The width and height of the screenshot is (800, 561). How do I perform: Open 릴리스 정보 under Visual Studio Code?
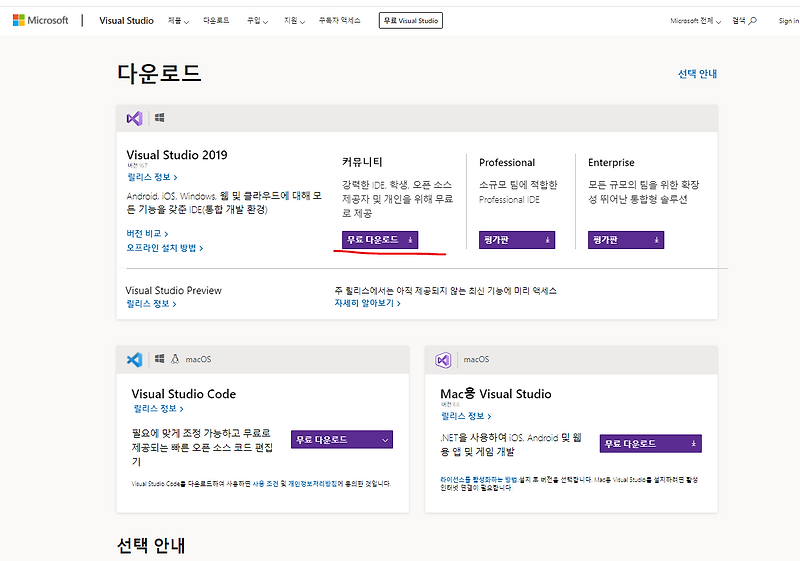(158, 409)
